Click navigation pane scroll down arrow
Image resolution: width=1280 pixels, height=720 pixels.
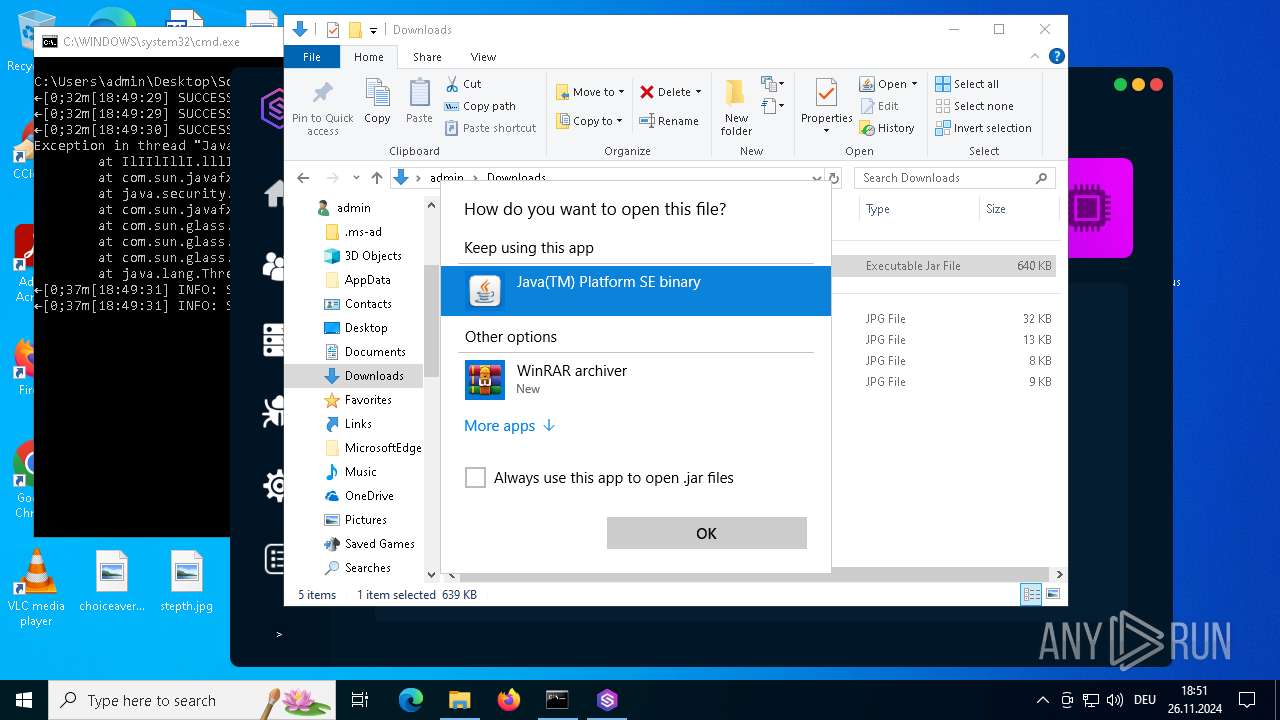coord(431,575)
